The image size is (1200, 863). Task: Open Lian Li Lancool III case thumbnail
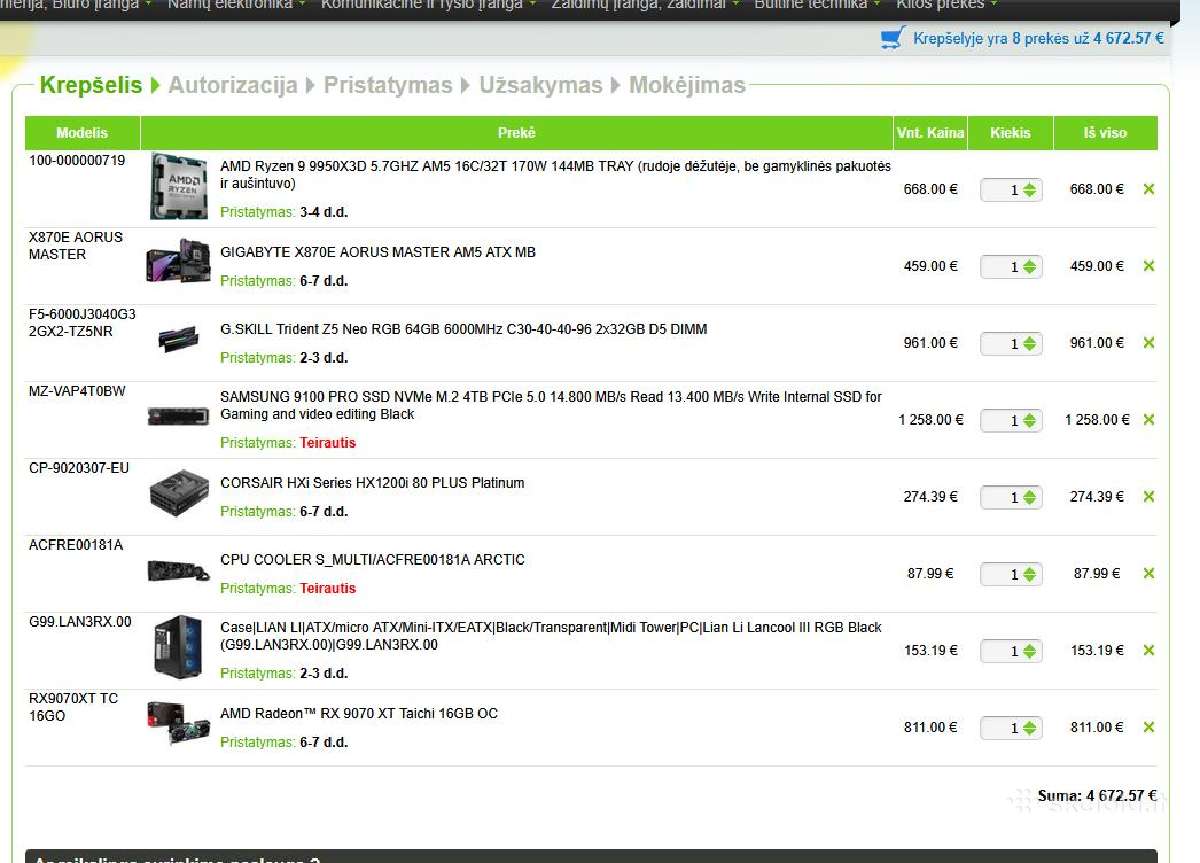coord(179,647)
